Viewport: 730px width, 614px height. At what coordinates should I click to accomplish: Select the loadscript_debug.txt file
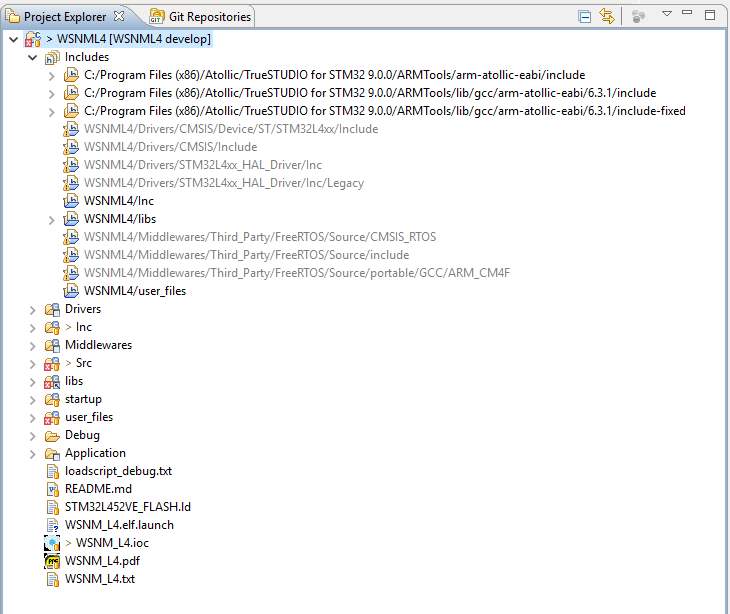pyautogui.click(x=118, y=471)
